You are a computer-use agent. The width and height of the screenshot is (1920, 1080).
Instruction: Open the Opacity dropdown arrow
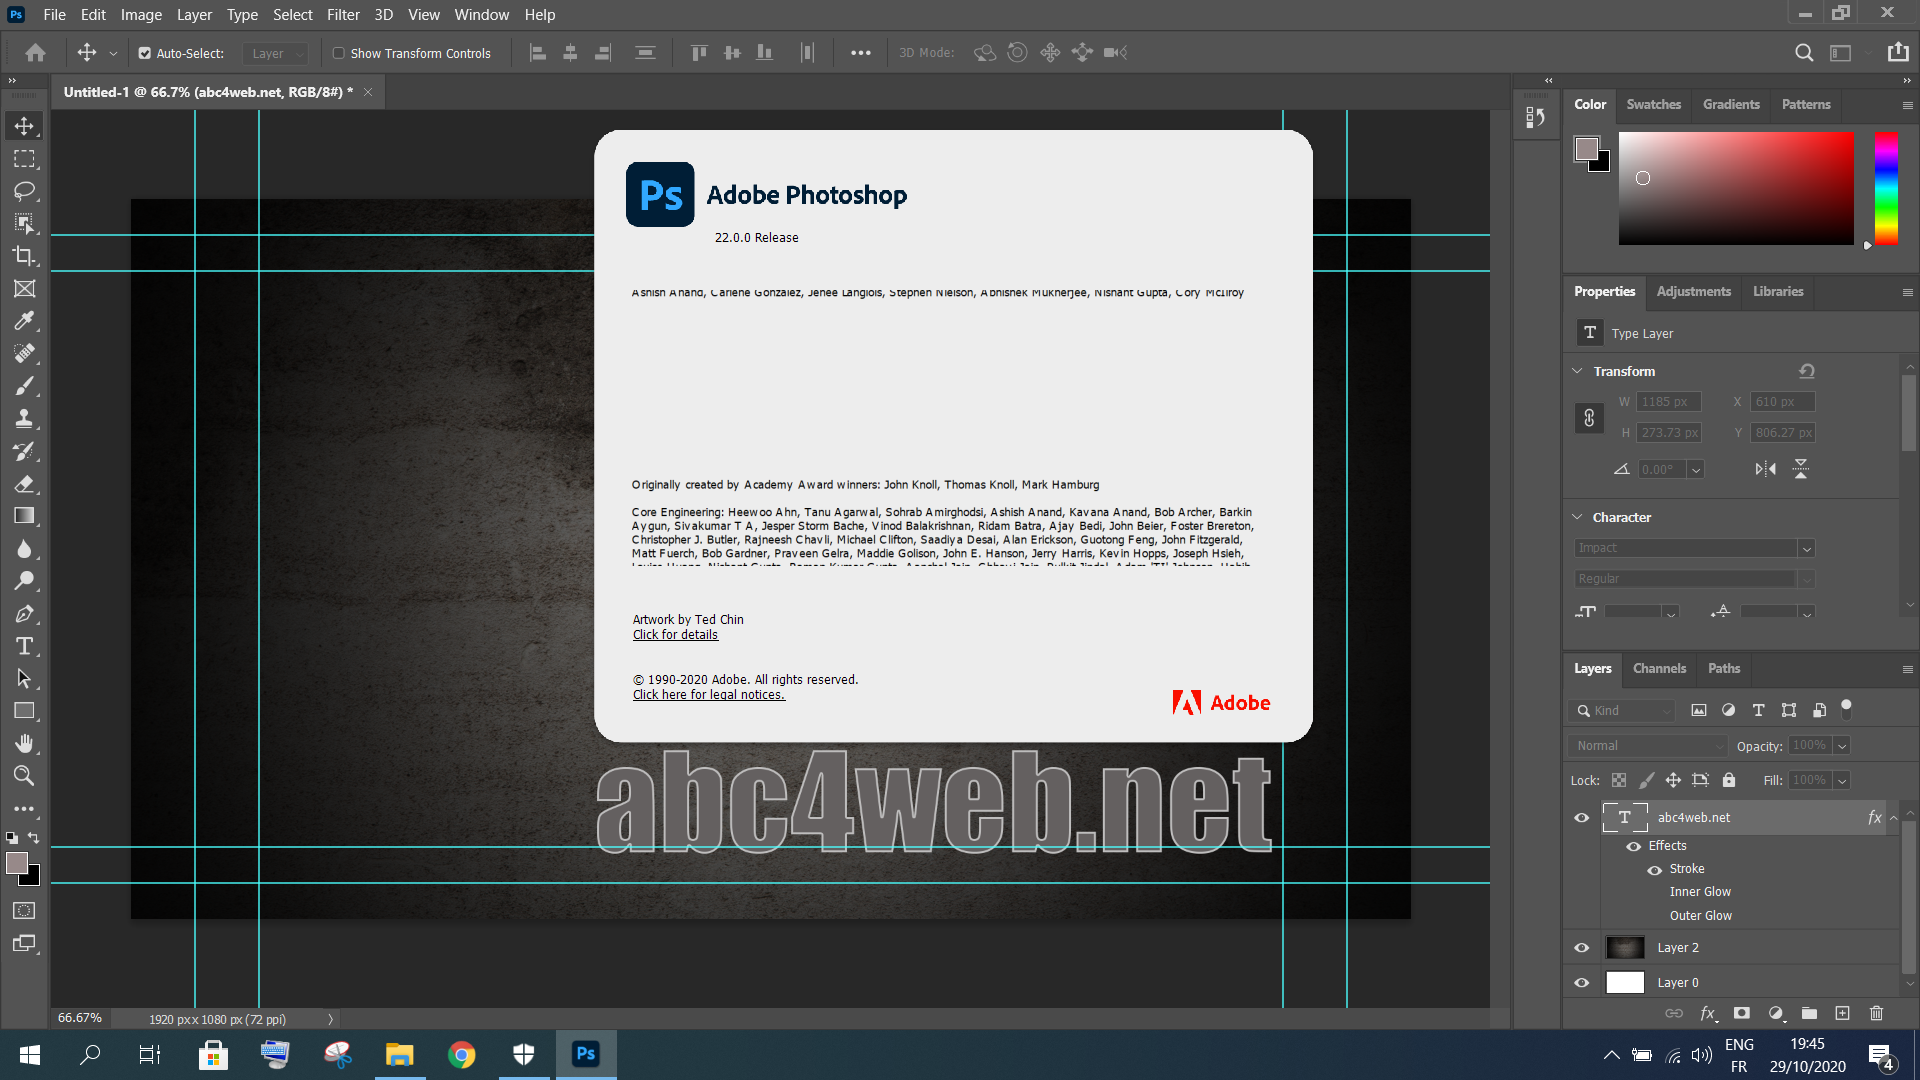click(1842, 746)
